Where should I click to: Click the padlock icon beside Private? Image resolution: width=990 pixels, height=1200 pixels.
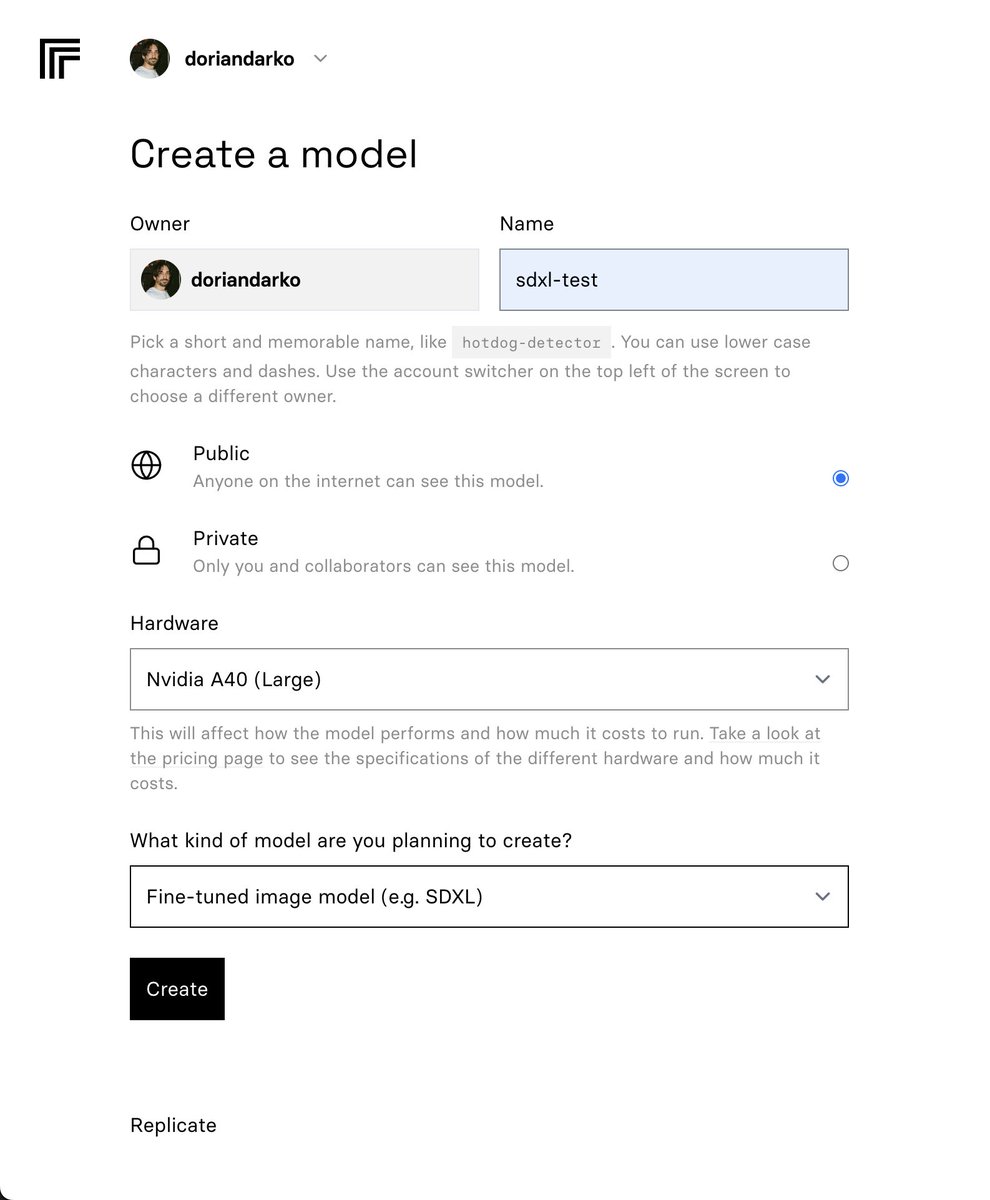[147, 551]
